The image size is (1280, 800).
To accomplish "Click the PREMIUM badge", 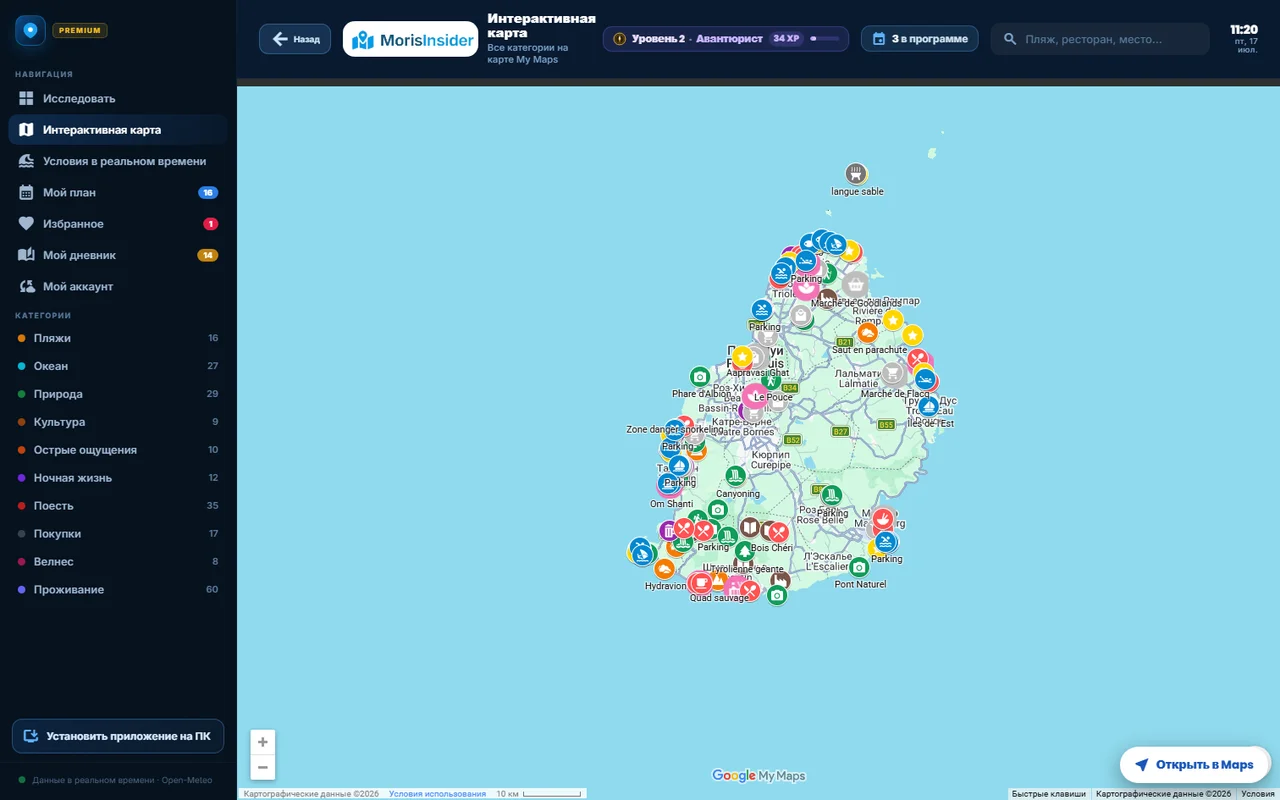I will tap(80, 30).
